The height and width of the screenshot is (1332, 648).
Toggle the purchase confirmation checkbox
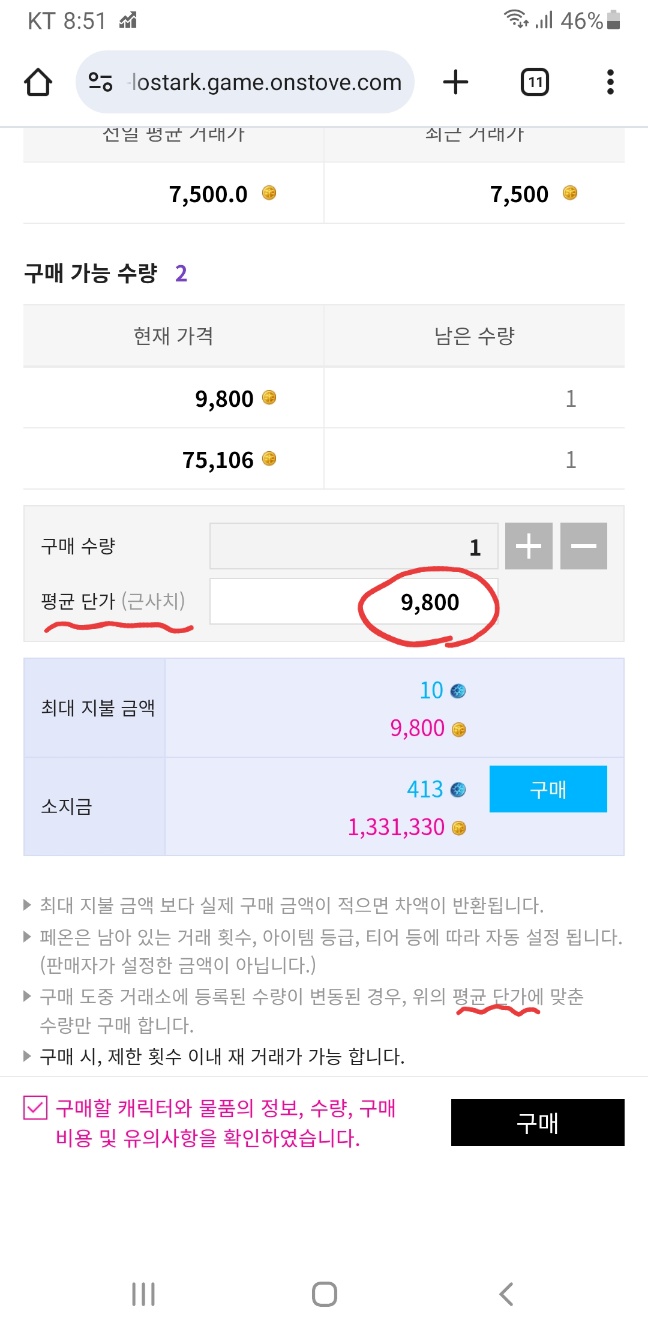[x=36, y=1108]
